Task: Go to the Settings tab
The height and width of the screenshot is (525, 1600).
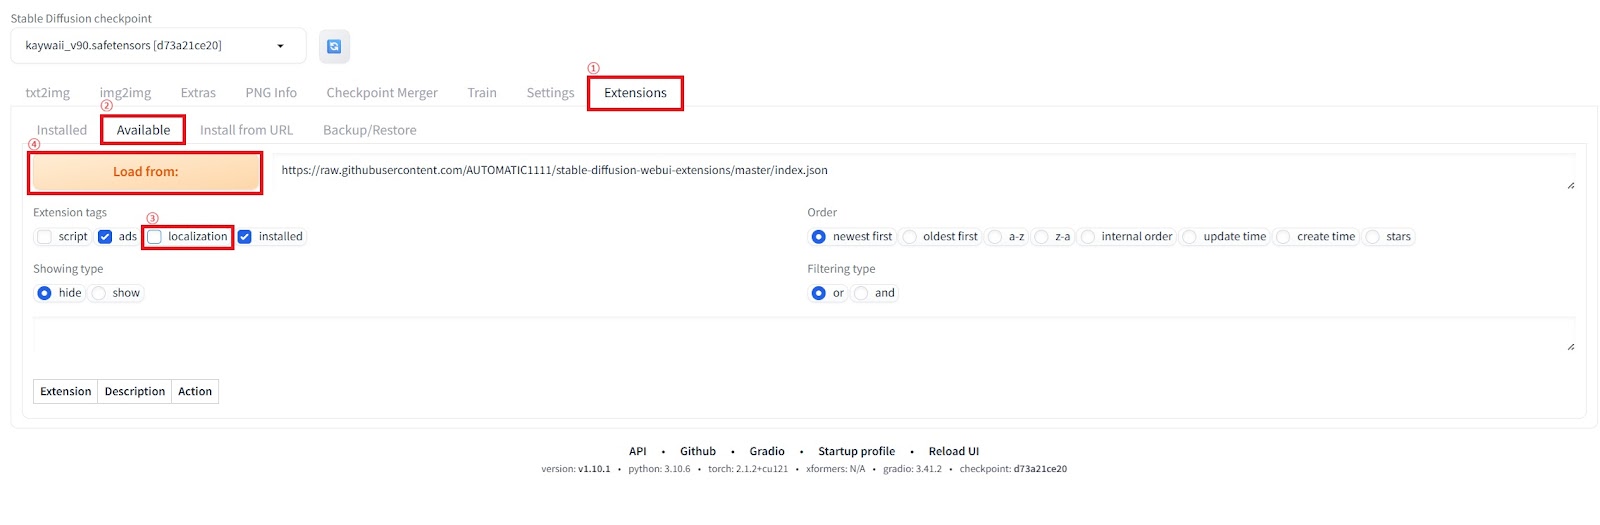Action: [x=550, y=93]
